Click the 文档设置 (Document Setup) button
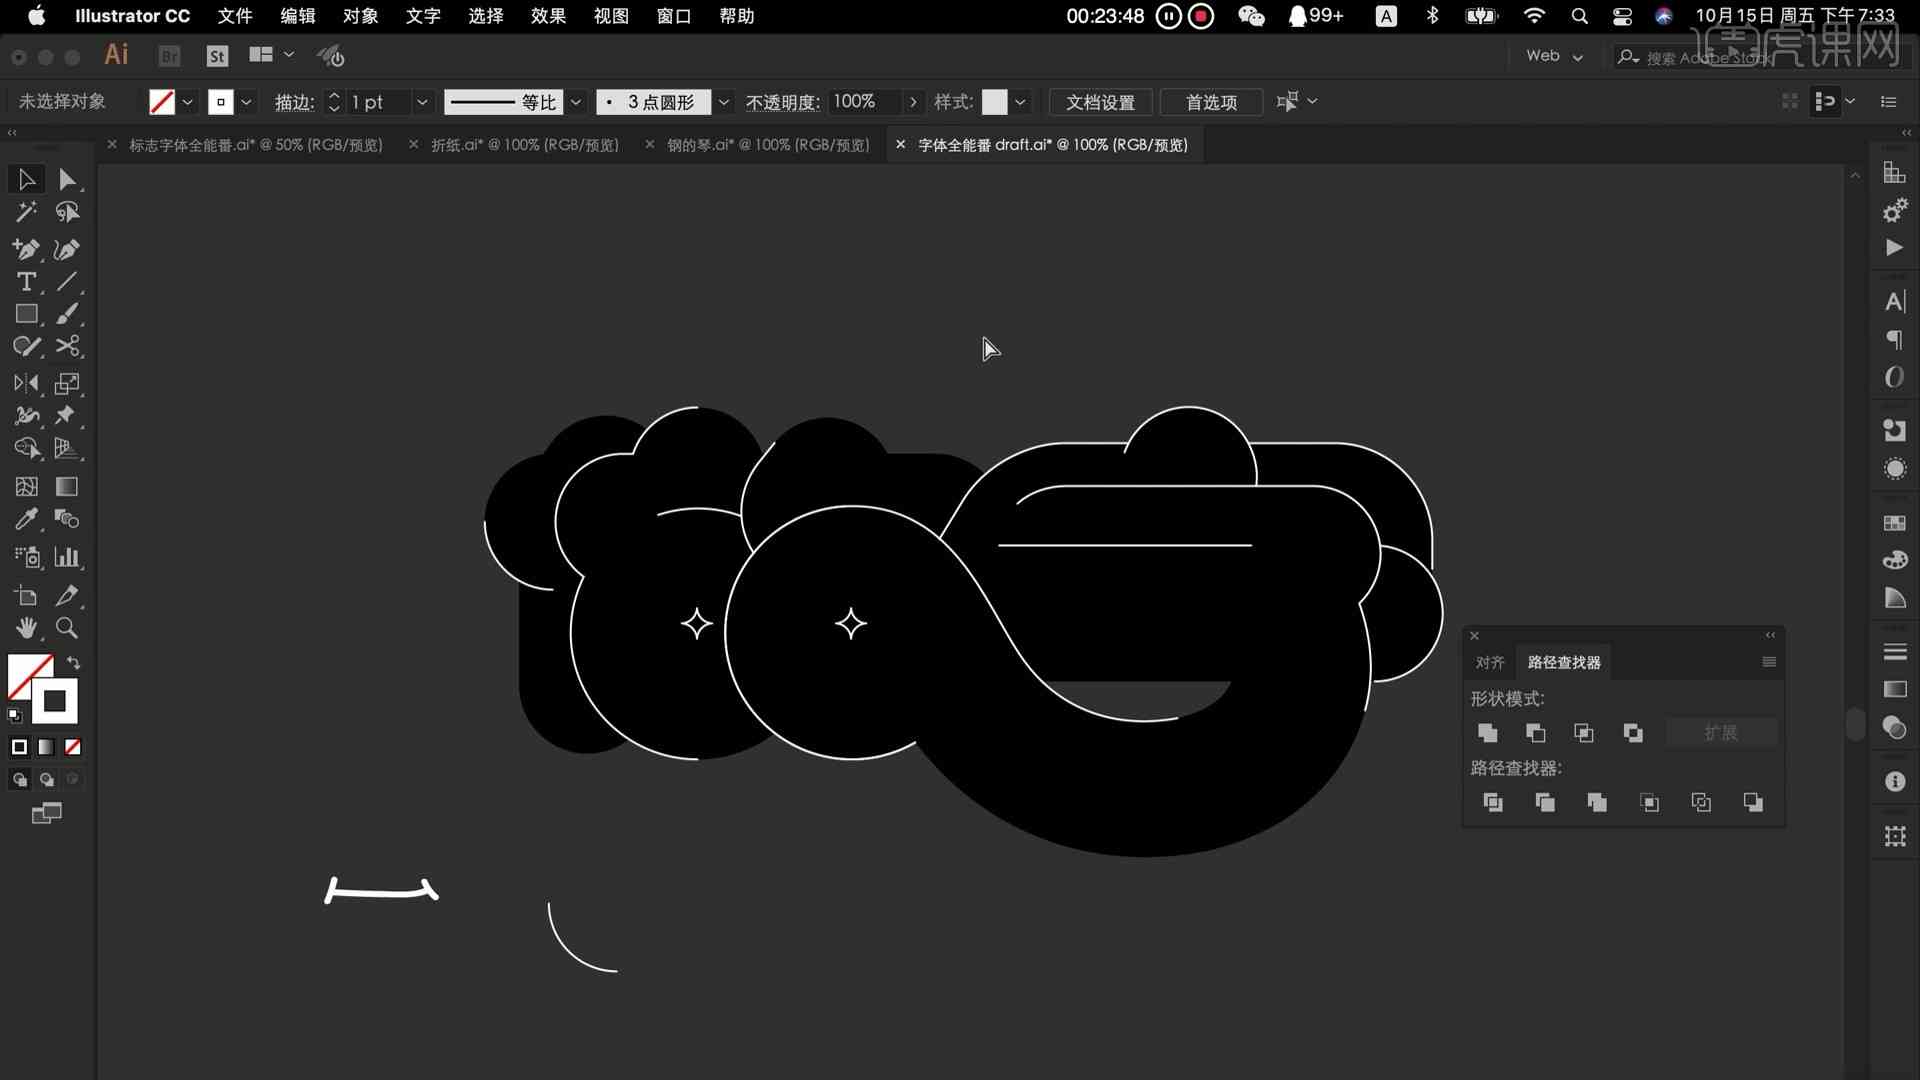1920x1080 pixels. point(1100,102)
